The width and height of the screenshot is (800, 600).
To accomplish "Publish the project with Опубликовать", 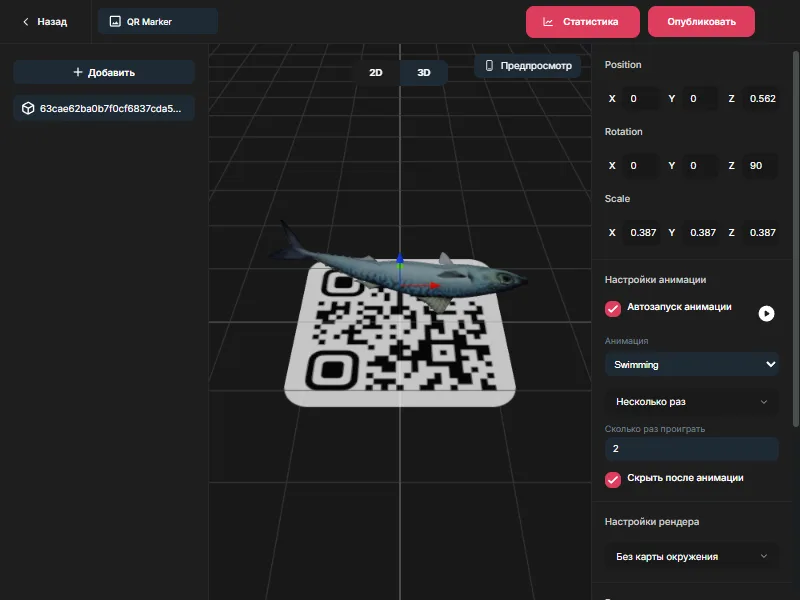I will pos(701,22).
